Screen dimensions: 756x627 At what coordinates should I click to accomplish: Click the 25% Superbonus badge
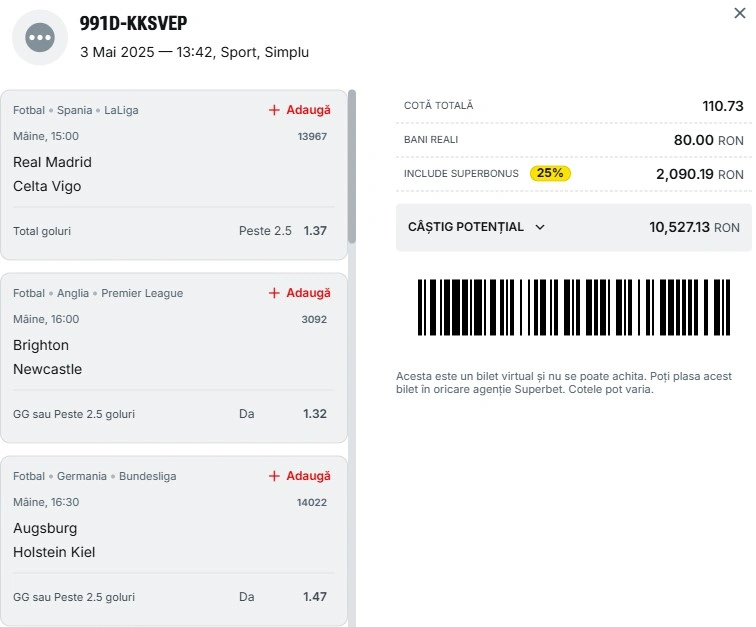click(550, 173)
